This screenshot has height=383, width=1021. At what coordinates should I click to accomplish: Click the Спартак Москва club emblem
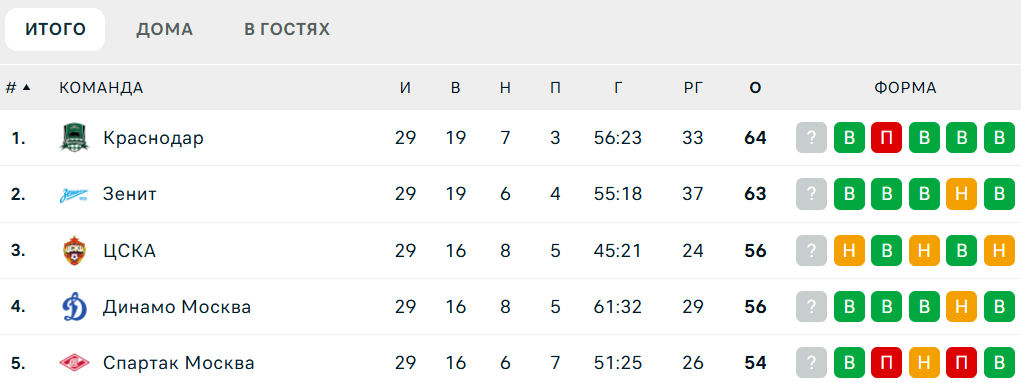[x=74, y=363]
